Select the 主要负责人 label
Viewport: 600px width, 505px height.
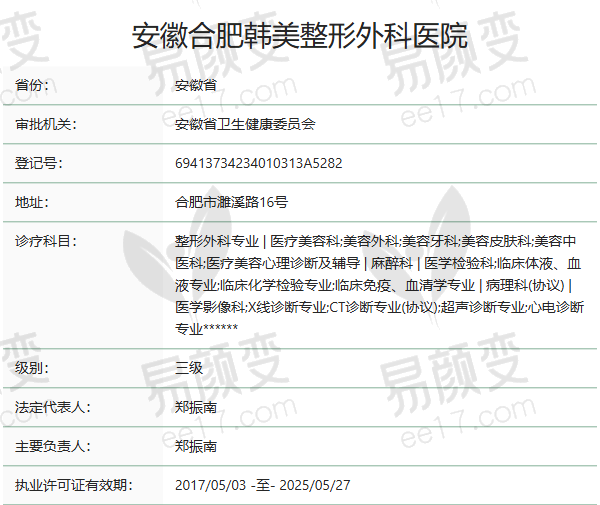click(53, 446)
